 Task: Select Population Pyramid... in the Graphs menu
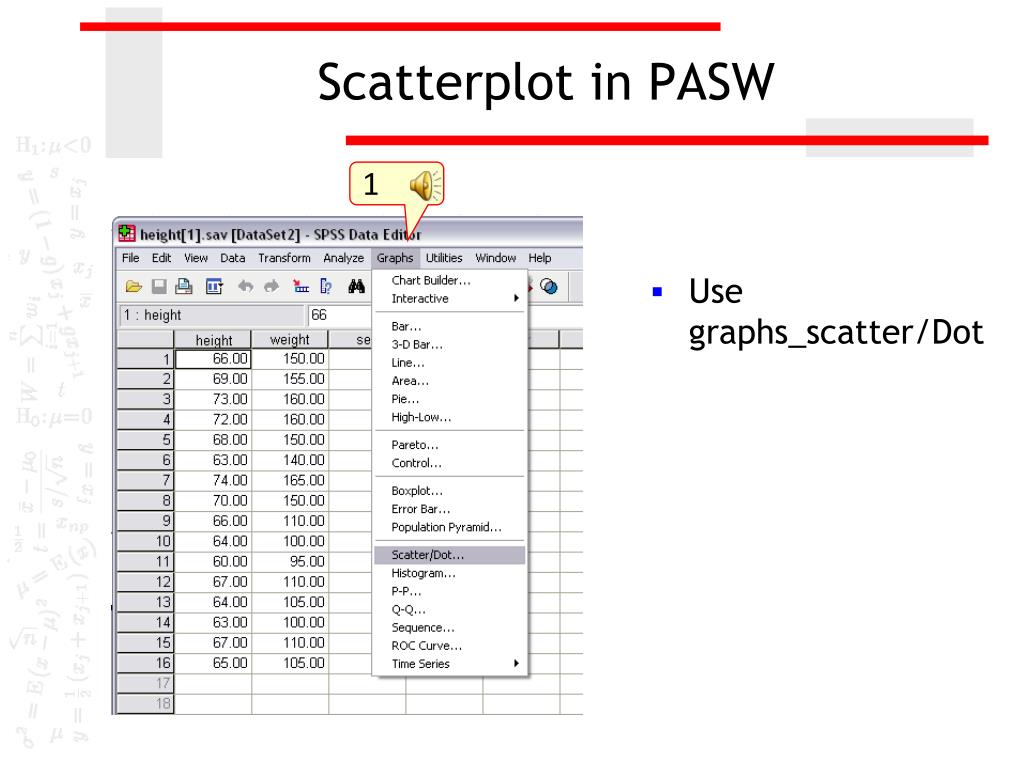449,527
